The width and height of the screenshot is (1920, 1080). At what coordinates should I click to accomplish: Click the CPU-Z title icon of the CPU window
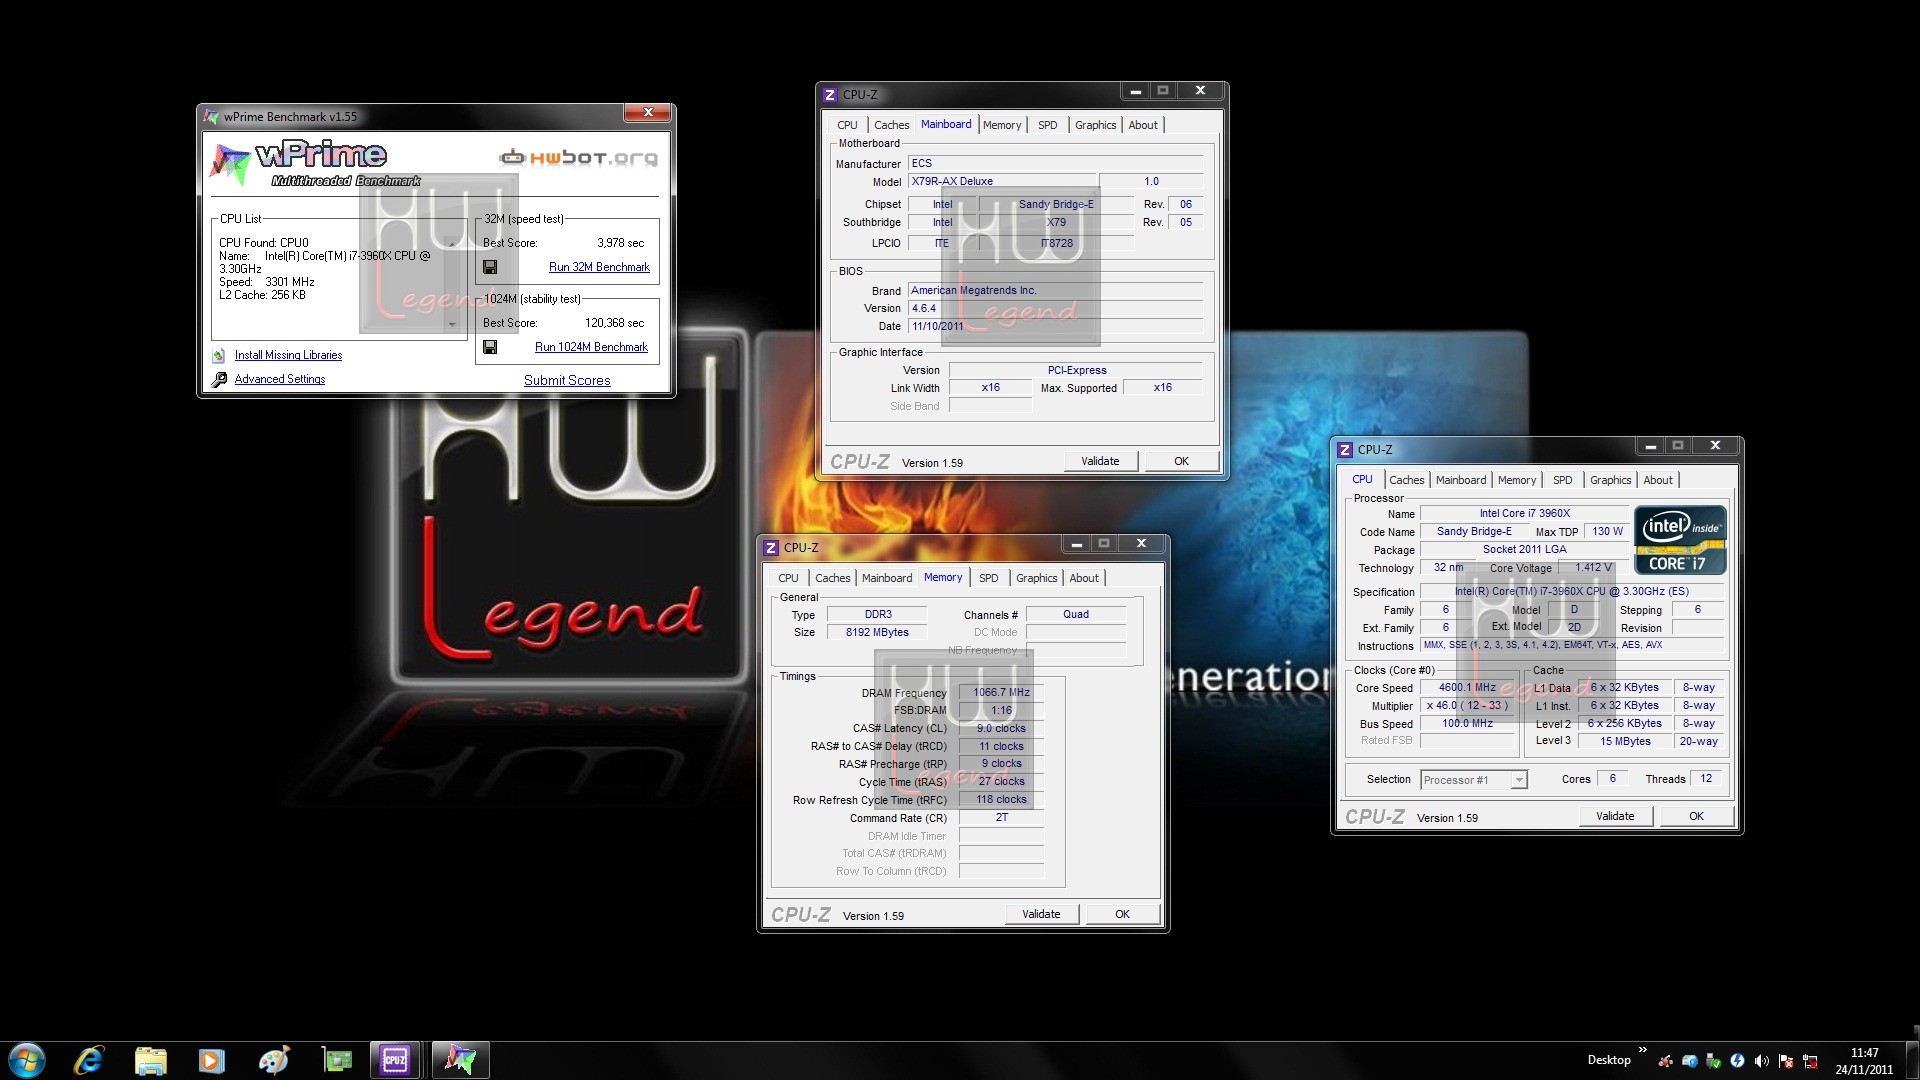click(x=1345, y=450)
